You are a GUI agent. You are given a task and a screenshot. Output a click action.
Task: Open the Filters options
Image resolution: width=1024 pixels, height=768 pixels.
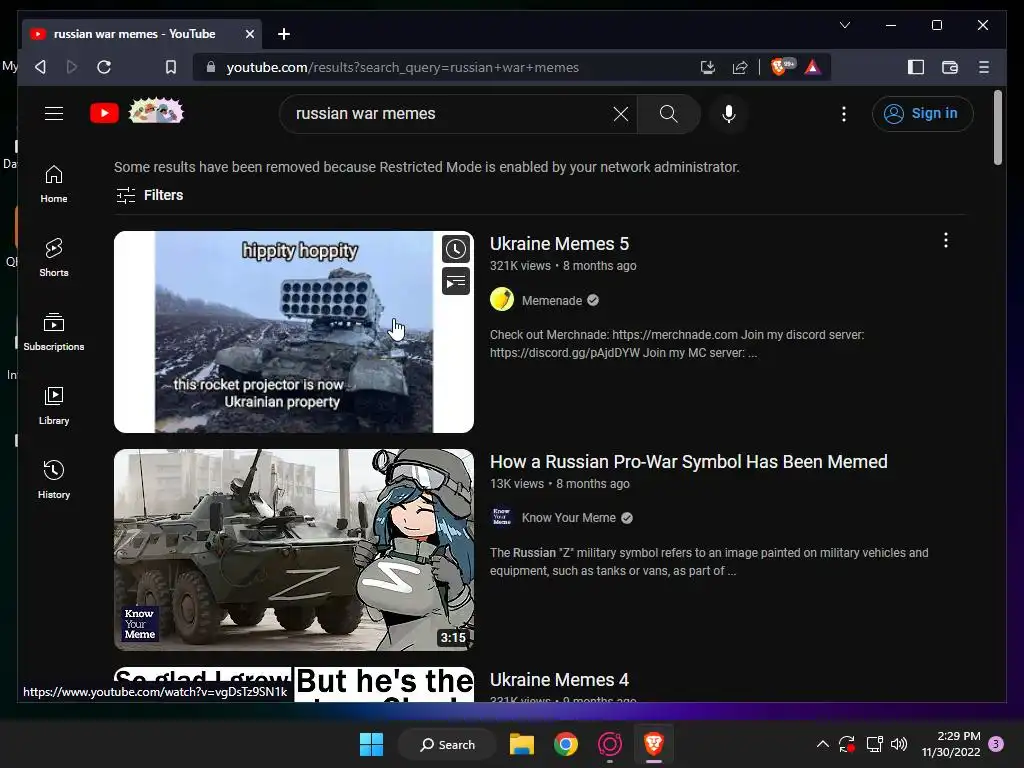[150, 195]
